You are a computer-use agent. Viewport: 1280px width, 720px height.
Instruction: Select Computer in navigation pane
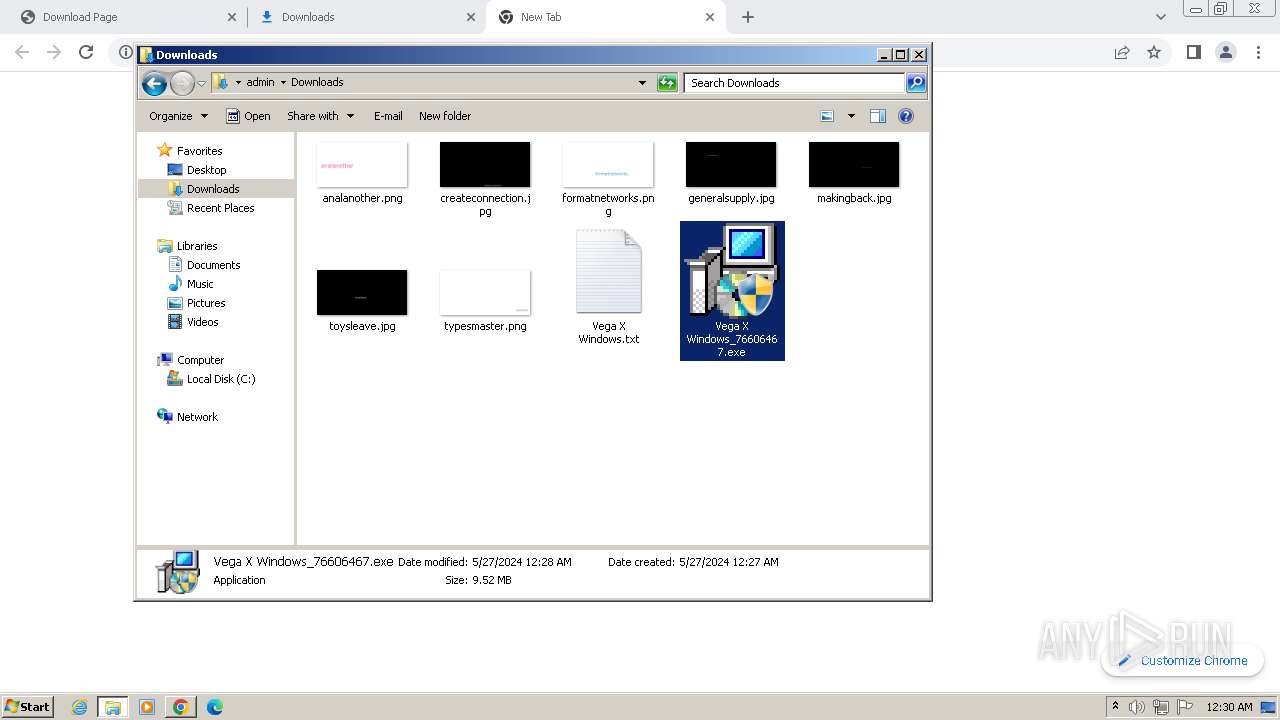pyautogui.click(x=200, y=360)
